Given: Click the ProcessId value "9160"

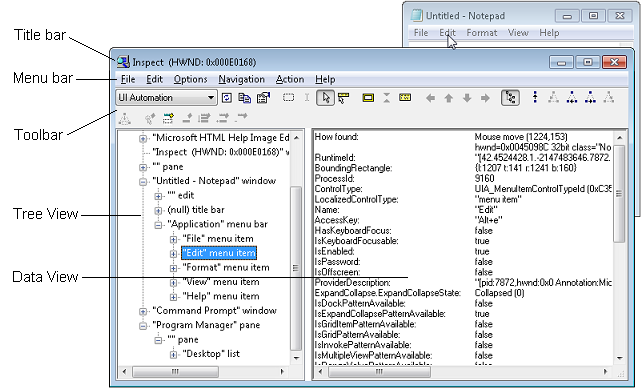Looking at the screenshot, I should 484,178.
